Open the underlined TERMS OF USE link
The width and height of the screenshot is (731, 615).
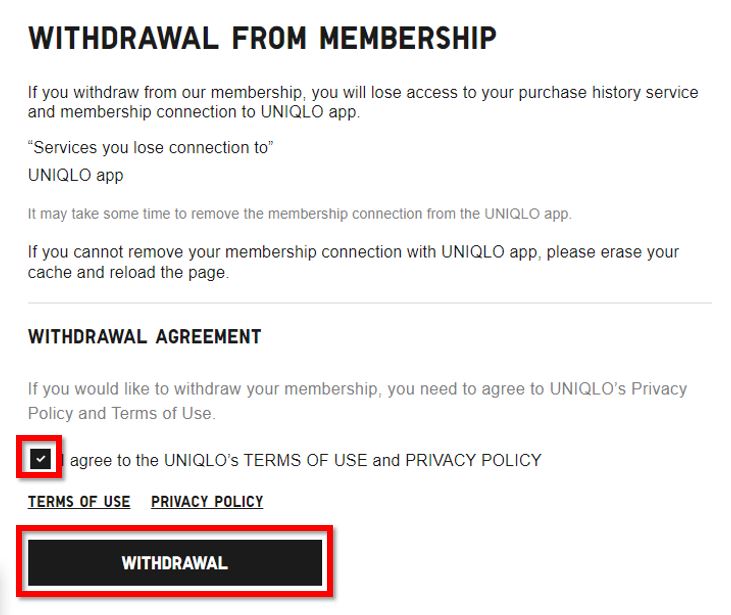coord(79,502)
